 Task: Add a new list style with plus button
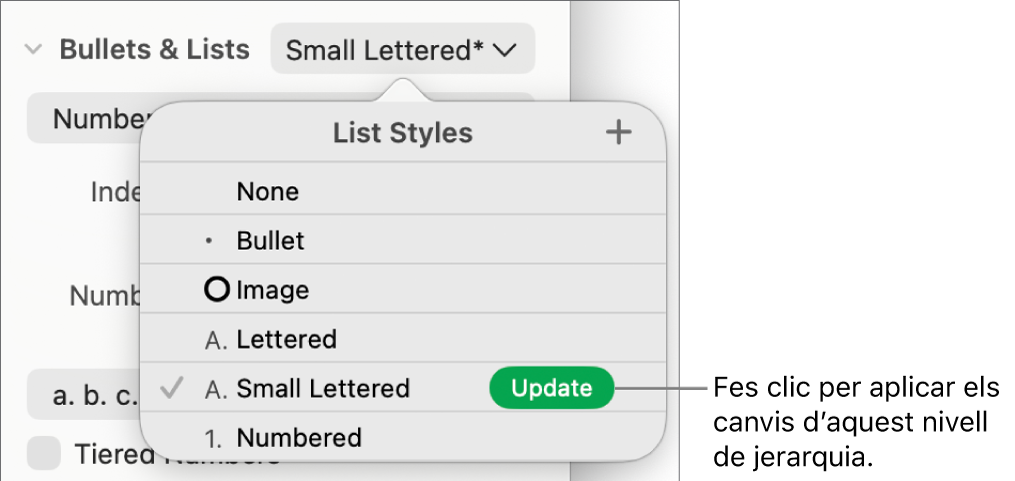pos(620,133)
